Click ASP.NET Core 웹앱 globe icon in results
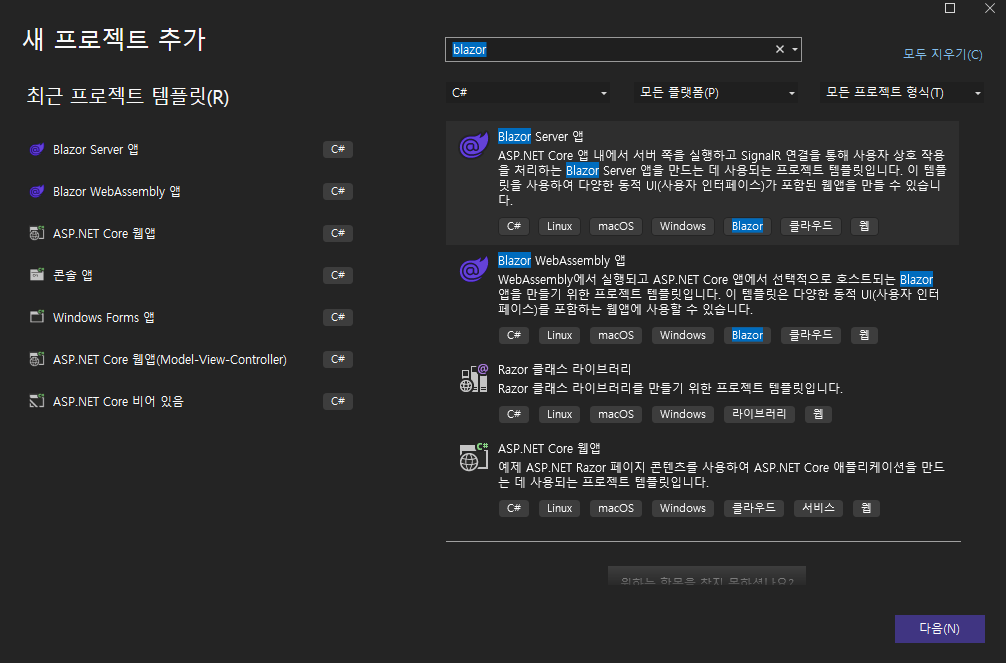This screenshot has width=1006, height=663. tap(473, 457)
